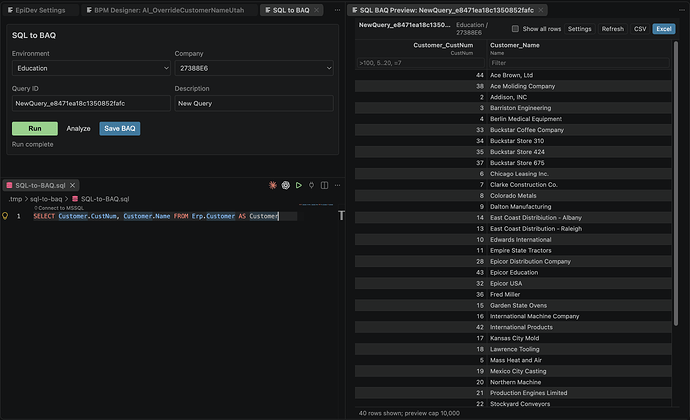Click the green Run button
The height and width of the screenshot is (420, 690).
(35, 129)
